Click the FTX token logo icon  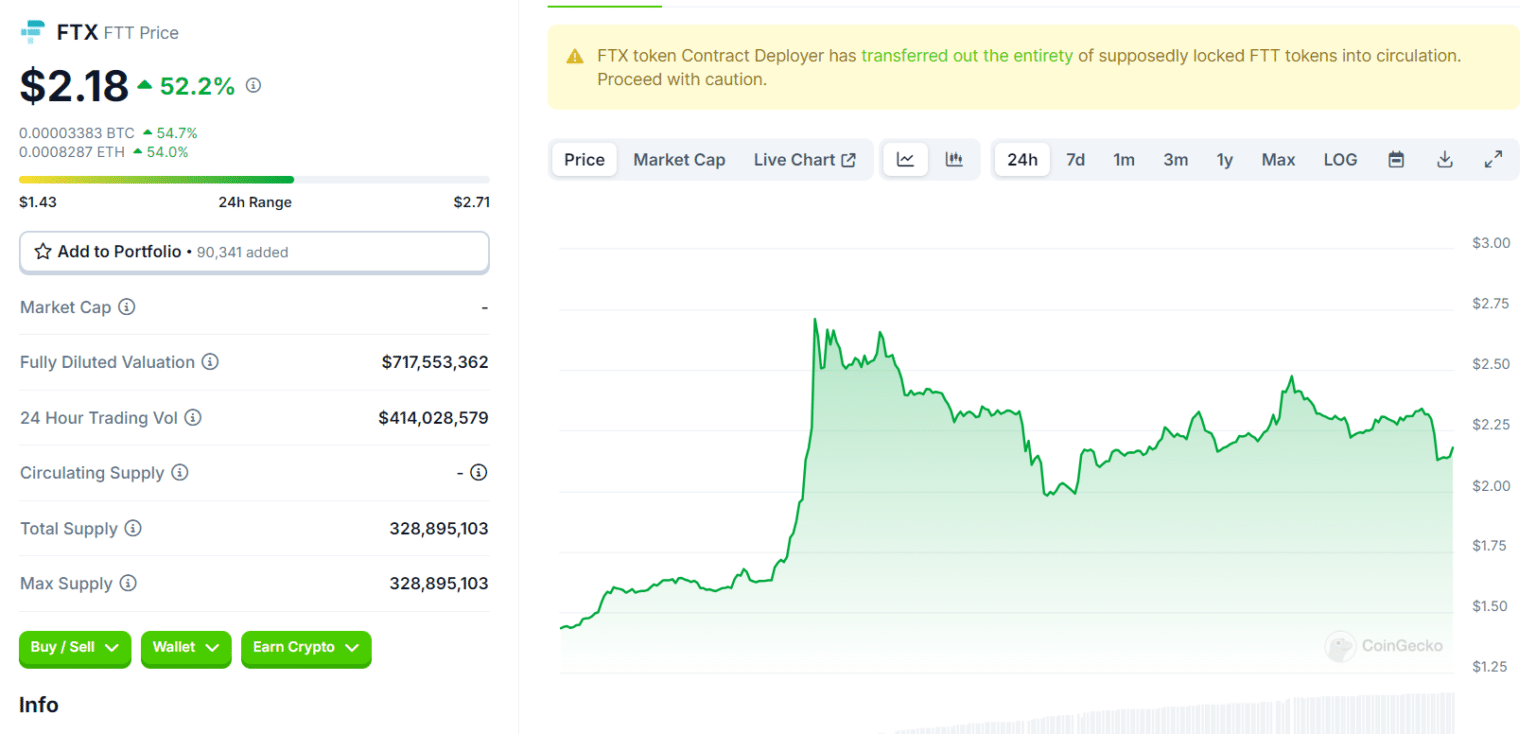coord(33,32)
